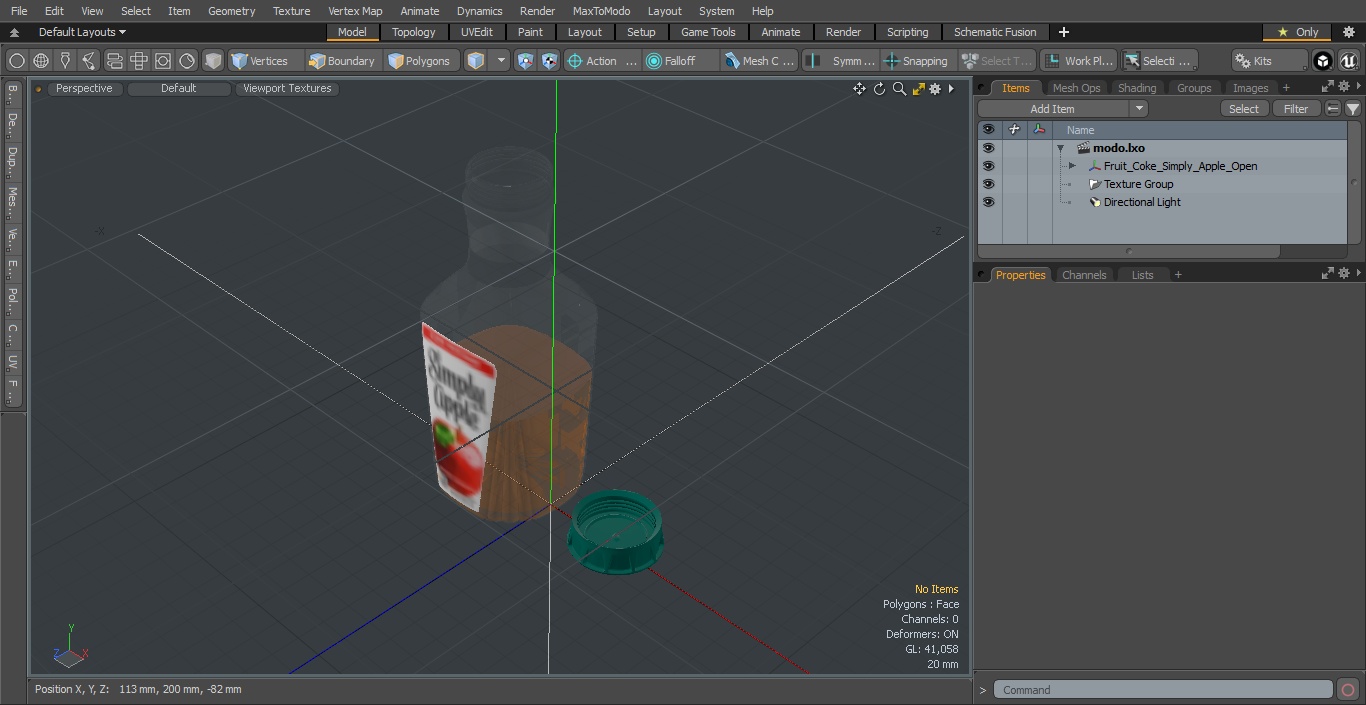
Task: Switch to Boundary selection mode
Action: 342,61
